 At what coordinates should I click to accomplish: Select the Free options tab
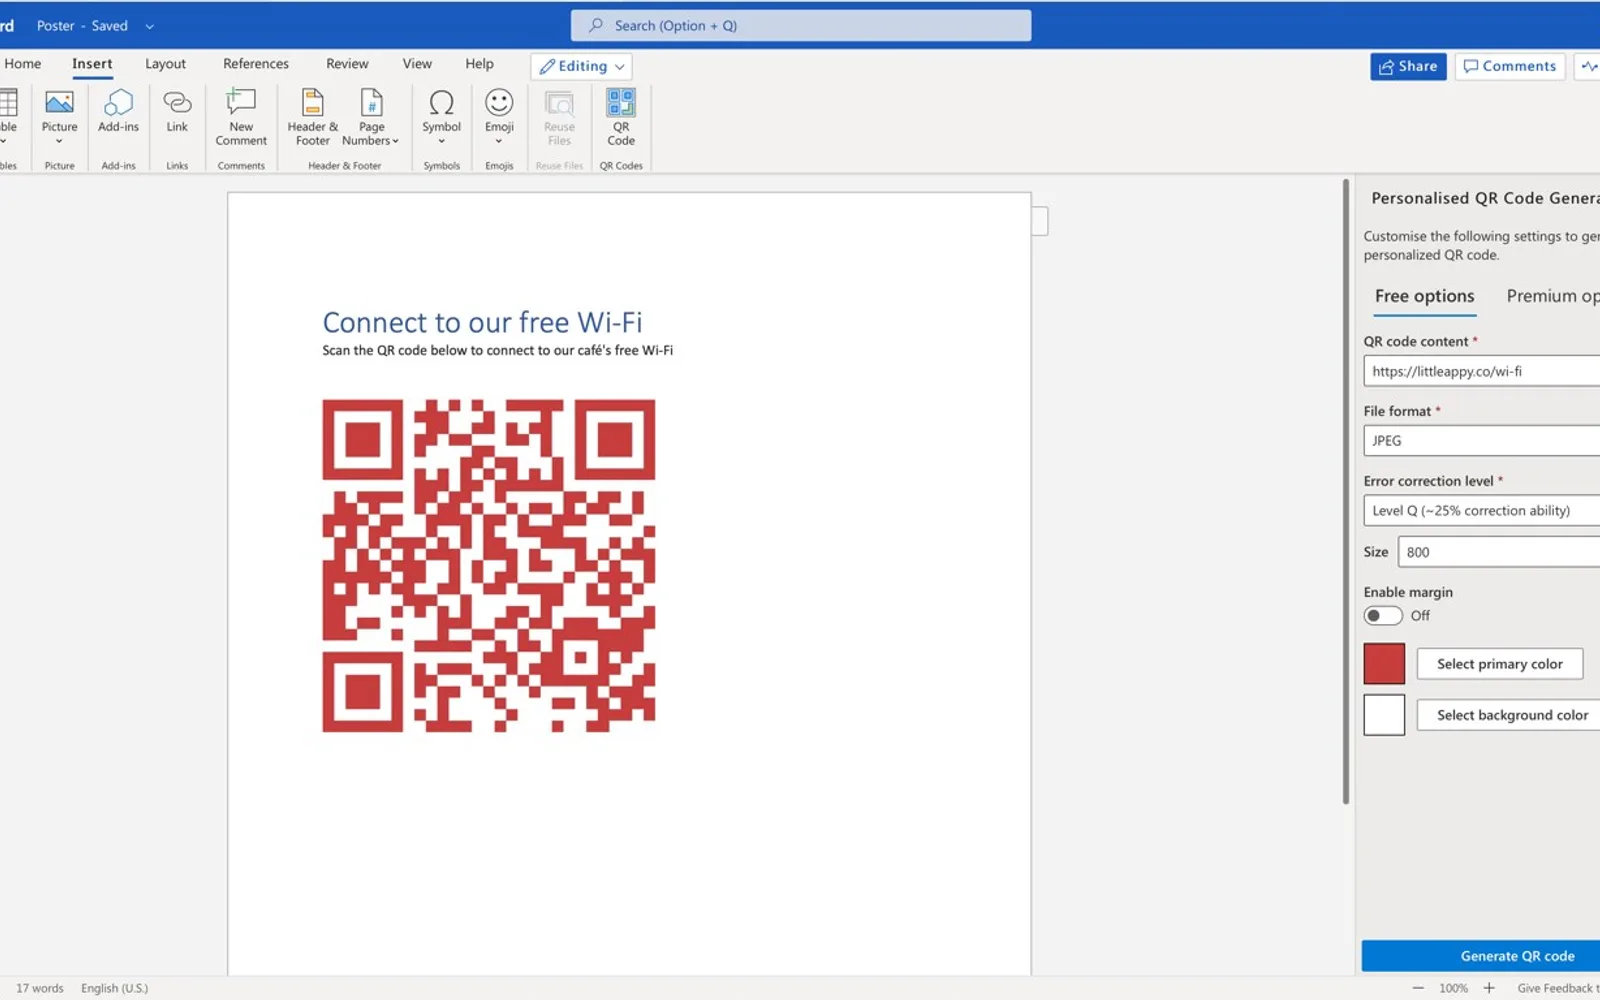click(x=1424, y=296)
